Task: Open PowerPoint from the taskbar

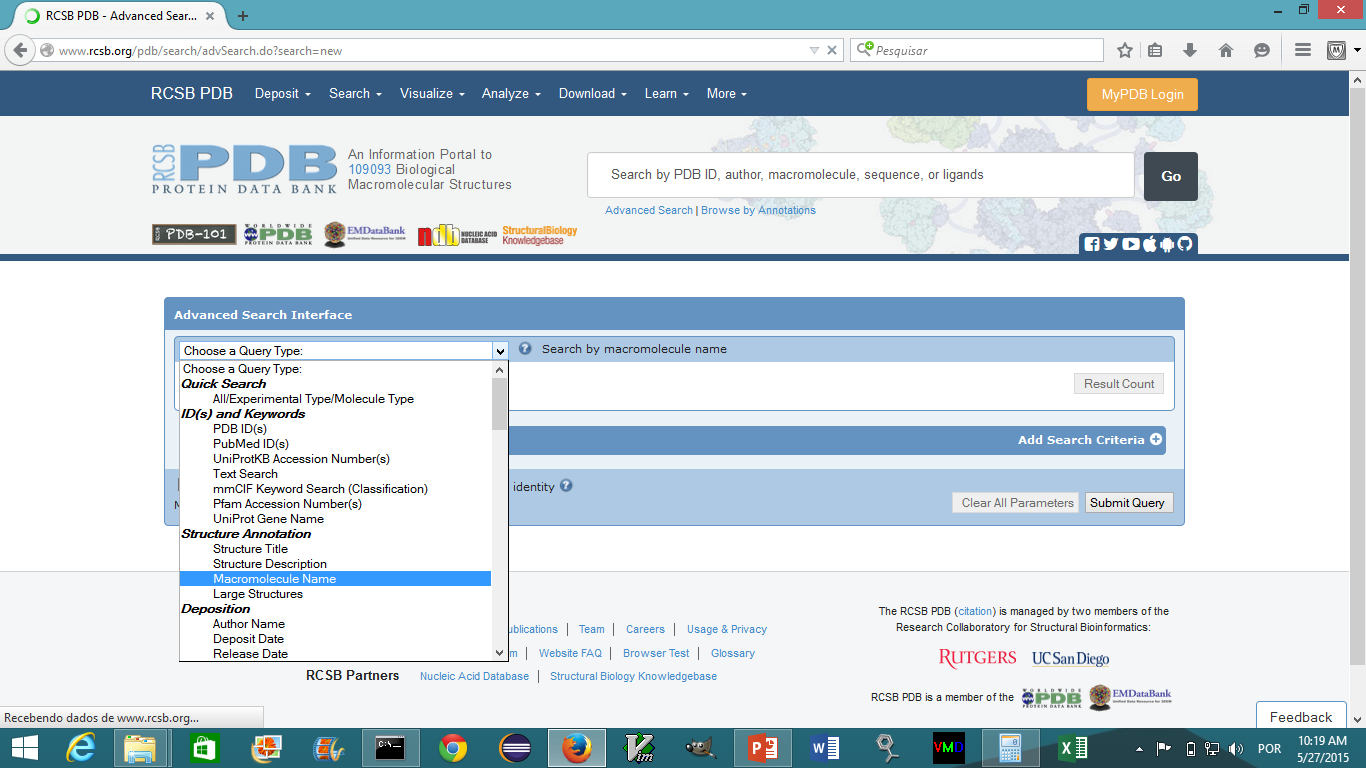Action: tap(763, 747)
